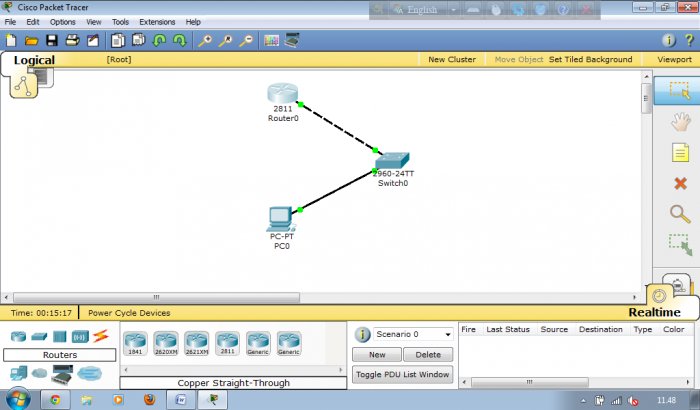Activate the Select tool
This screenshot has height=410, width=700.
click(679, 90)
